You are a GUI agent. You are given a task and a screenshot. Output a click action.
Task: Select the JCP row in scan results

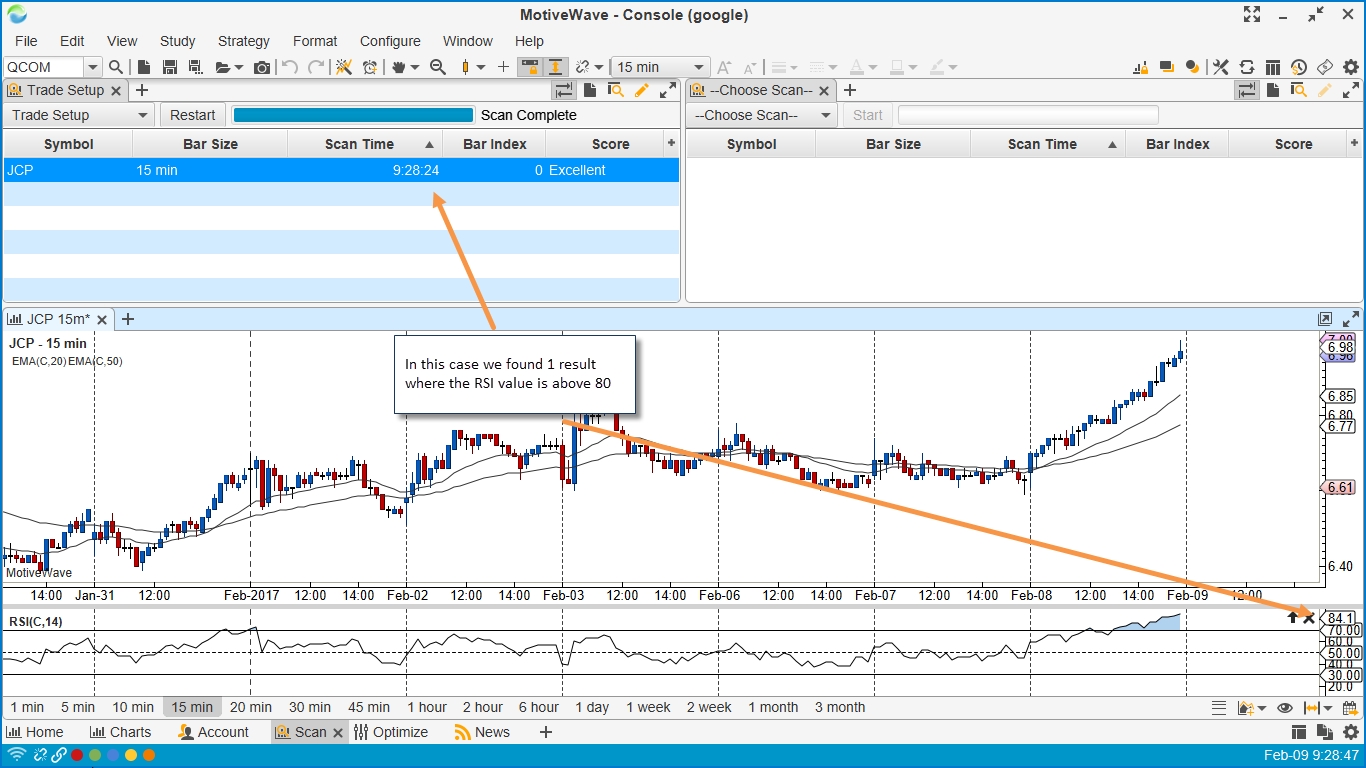[x=341, y=170]
